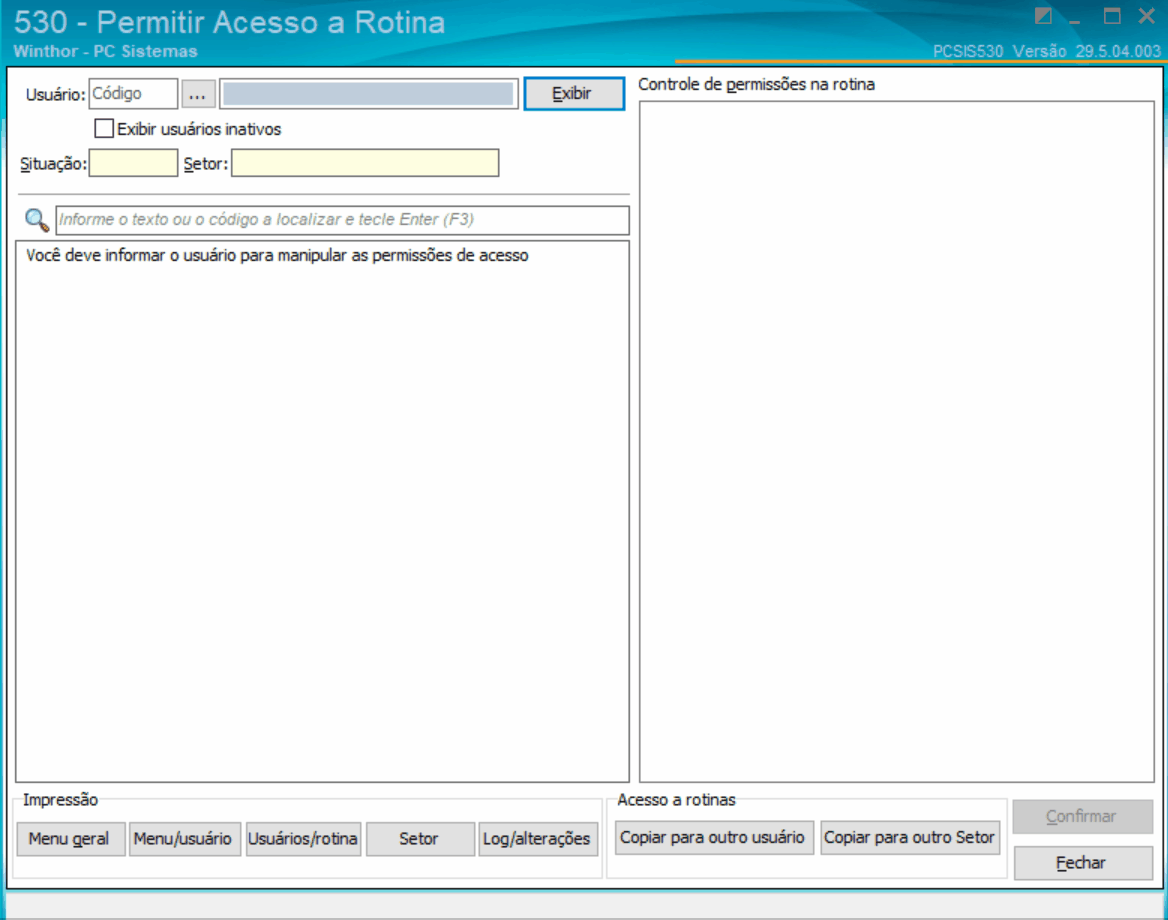This screenshot has width=1168, height=920.
Task: Click the Setor print button
Action: [420, 839]
